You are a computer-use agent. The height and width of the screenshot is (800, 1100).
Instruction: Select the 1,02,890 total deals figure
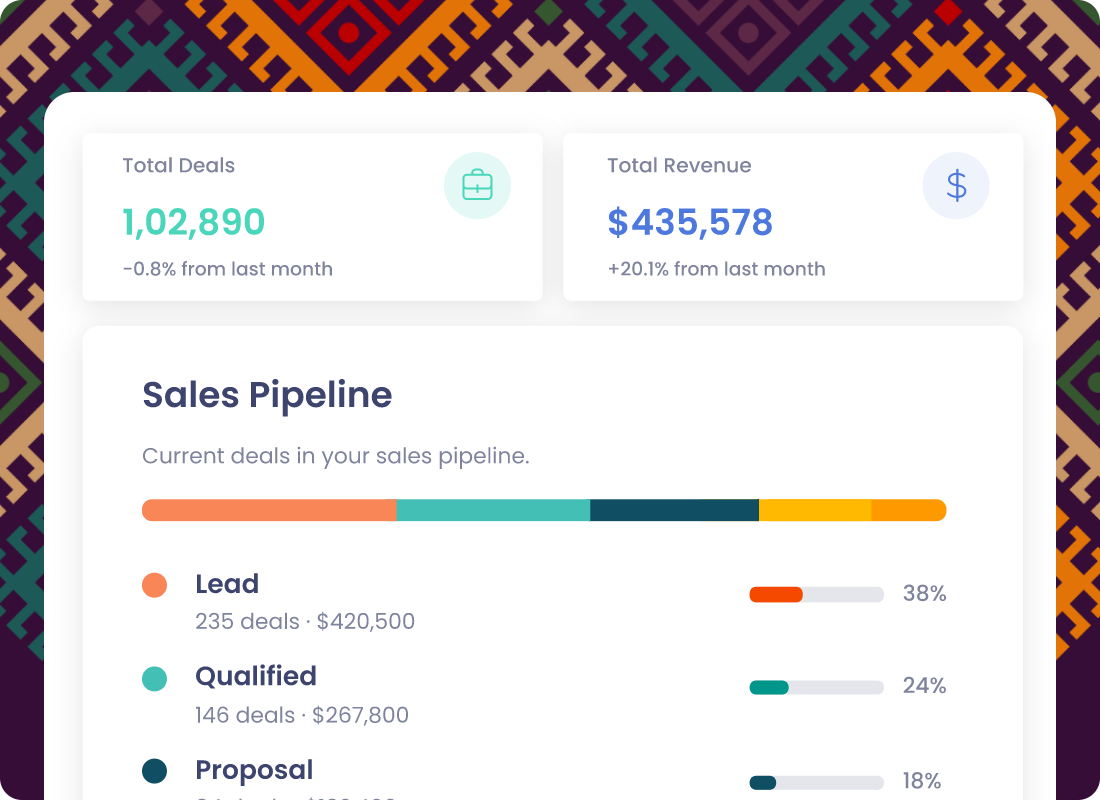pos(194,222)
